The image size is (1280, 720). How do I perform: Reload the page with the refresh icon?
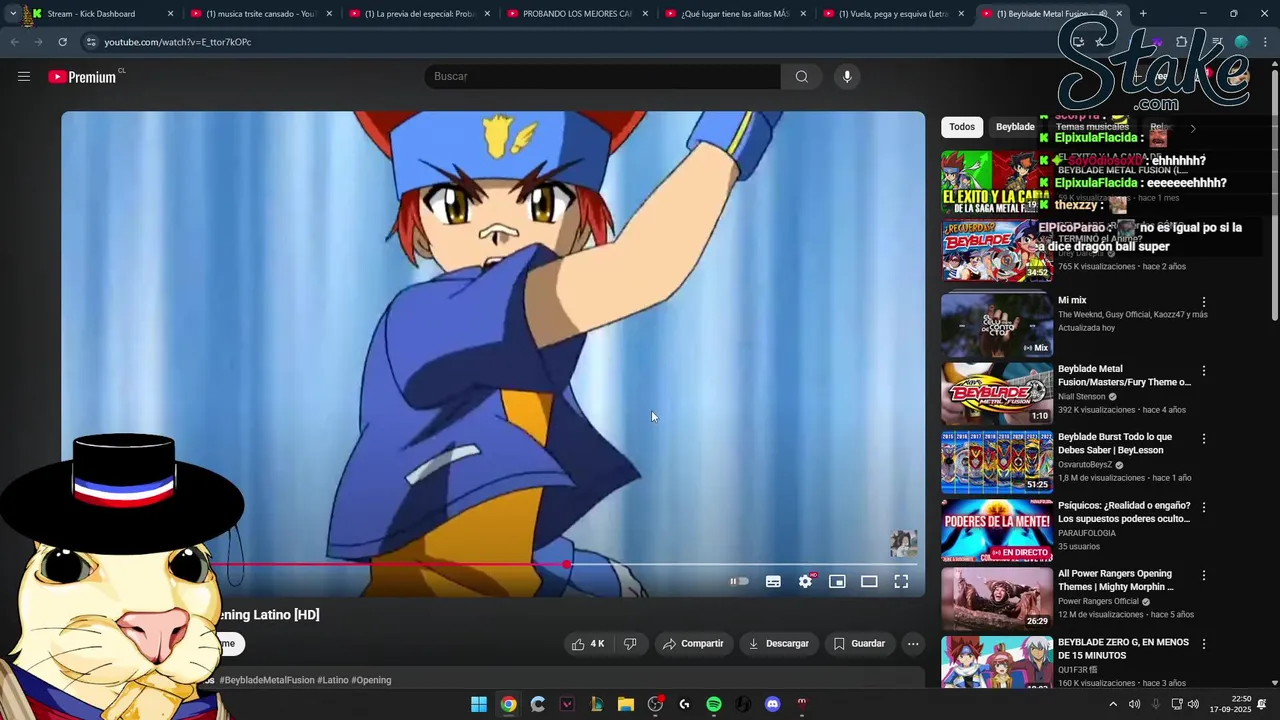(x=62, y=42)
